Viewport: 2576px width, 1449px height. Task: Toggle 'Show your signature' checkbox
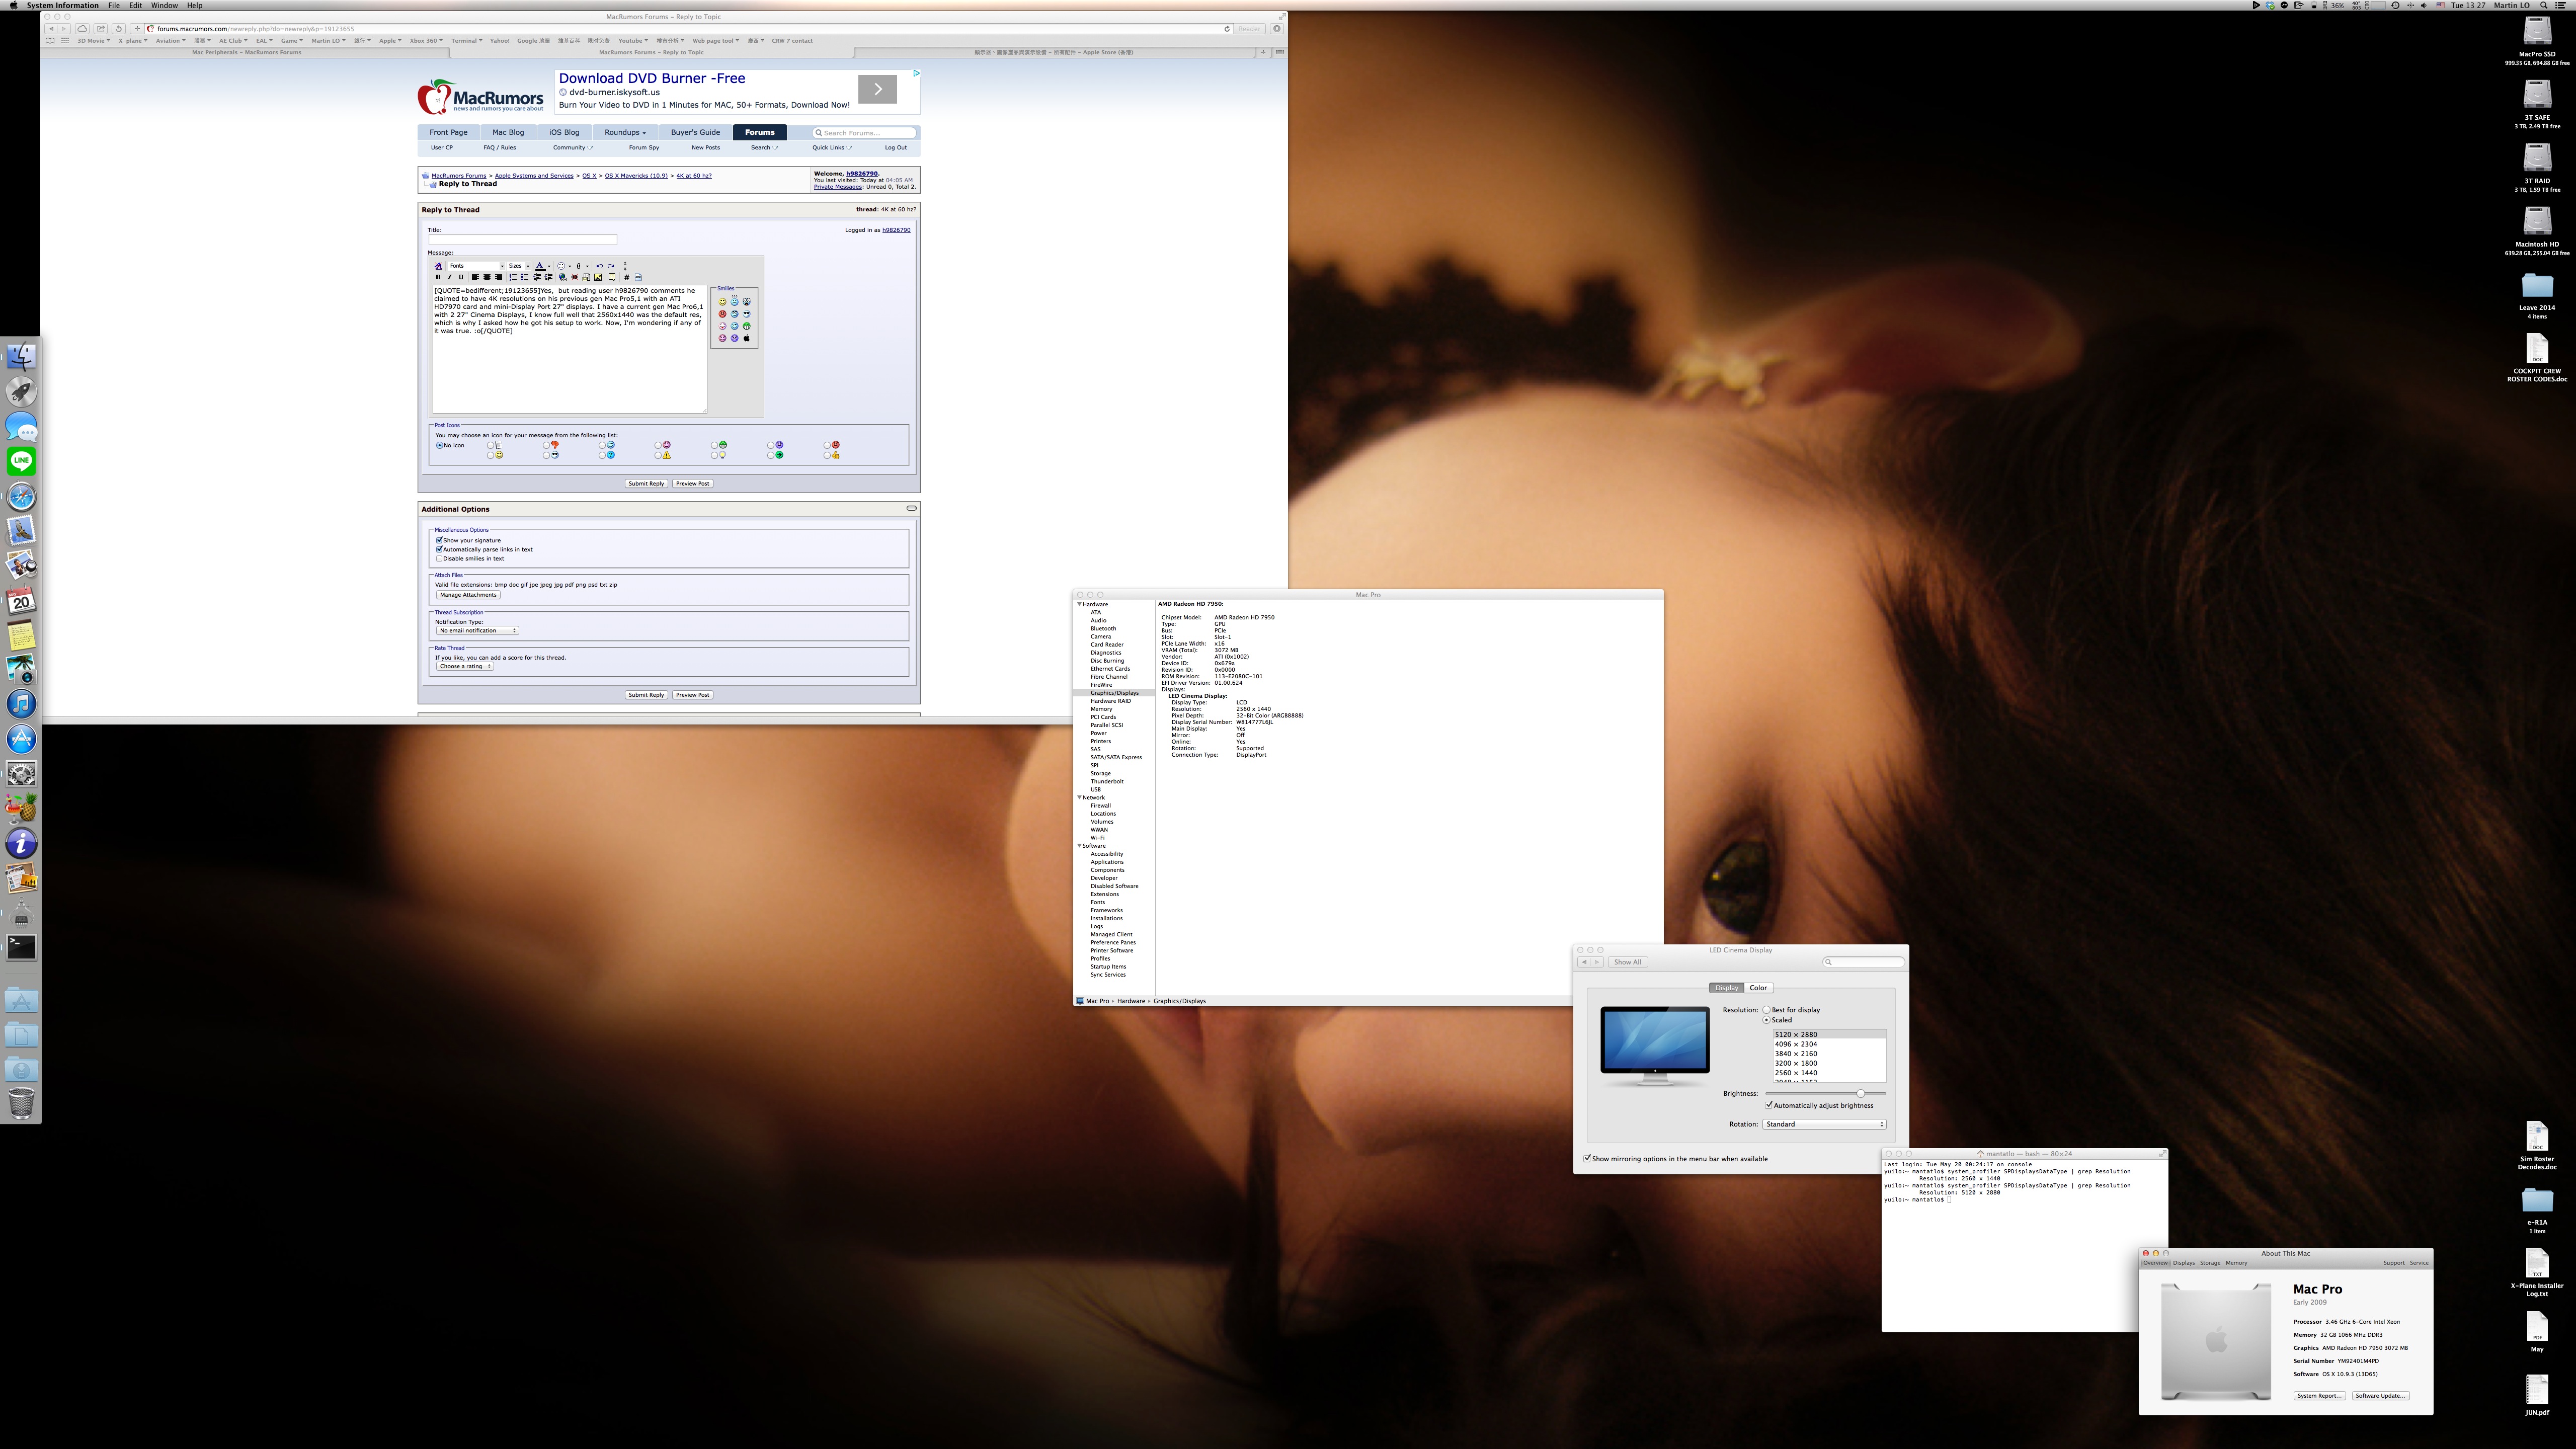(x=439, y=540)
